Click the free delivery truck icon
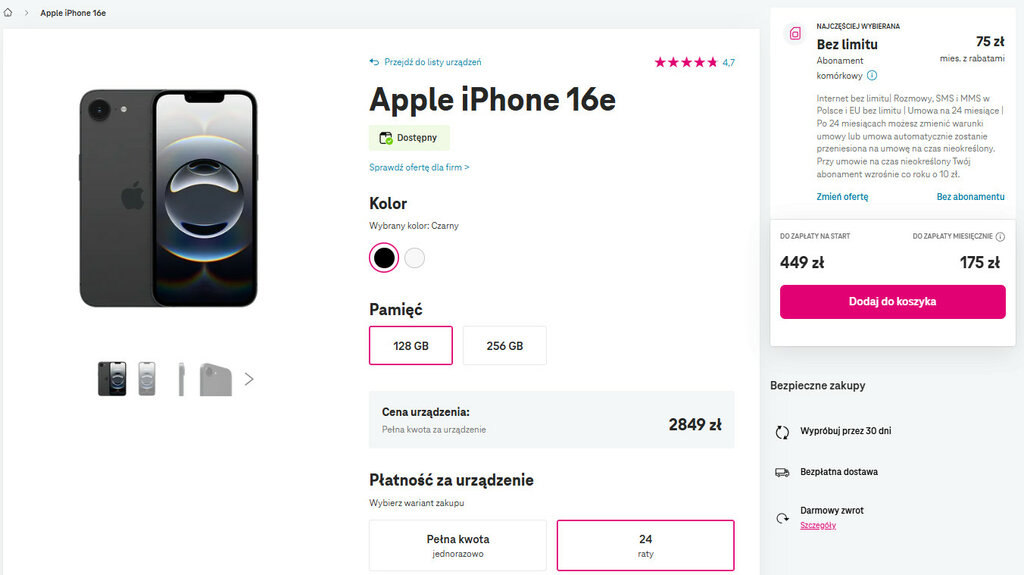Image resolution: width=1024 pixels, height=575 pixels. point(782,472)
